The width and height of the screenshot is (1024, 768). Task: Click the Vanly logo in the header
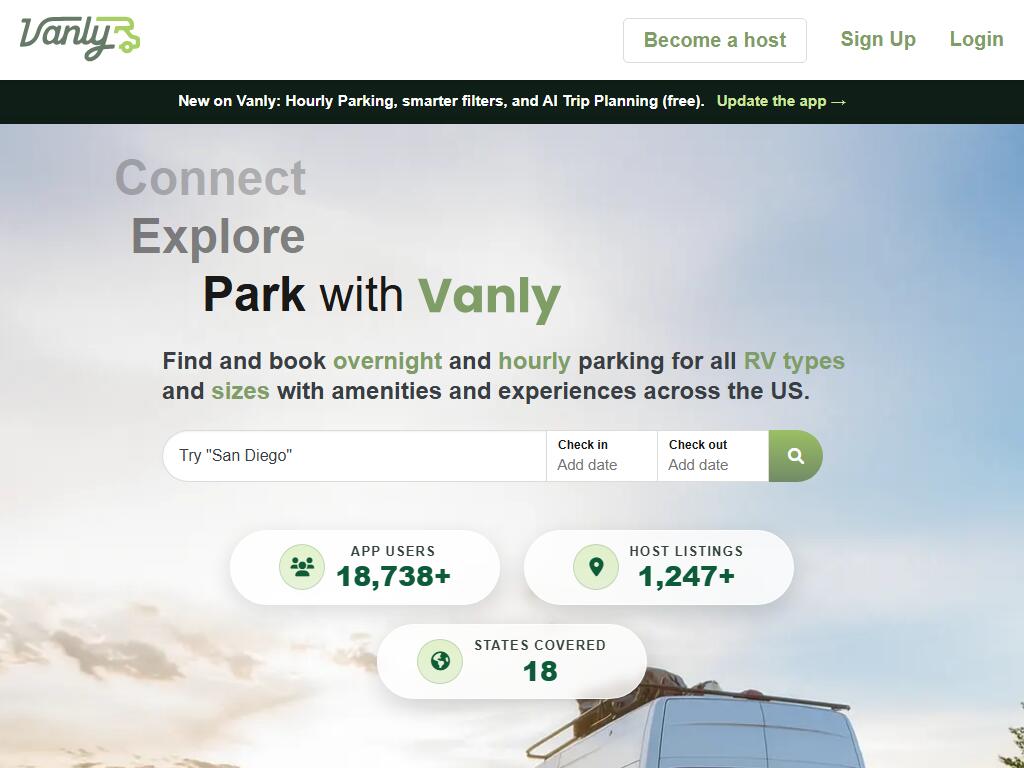tap(80, 39)
